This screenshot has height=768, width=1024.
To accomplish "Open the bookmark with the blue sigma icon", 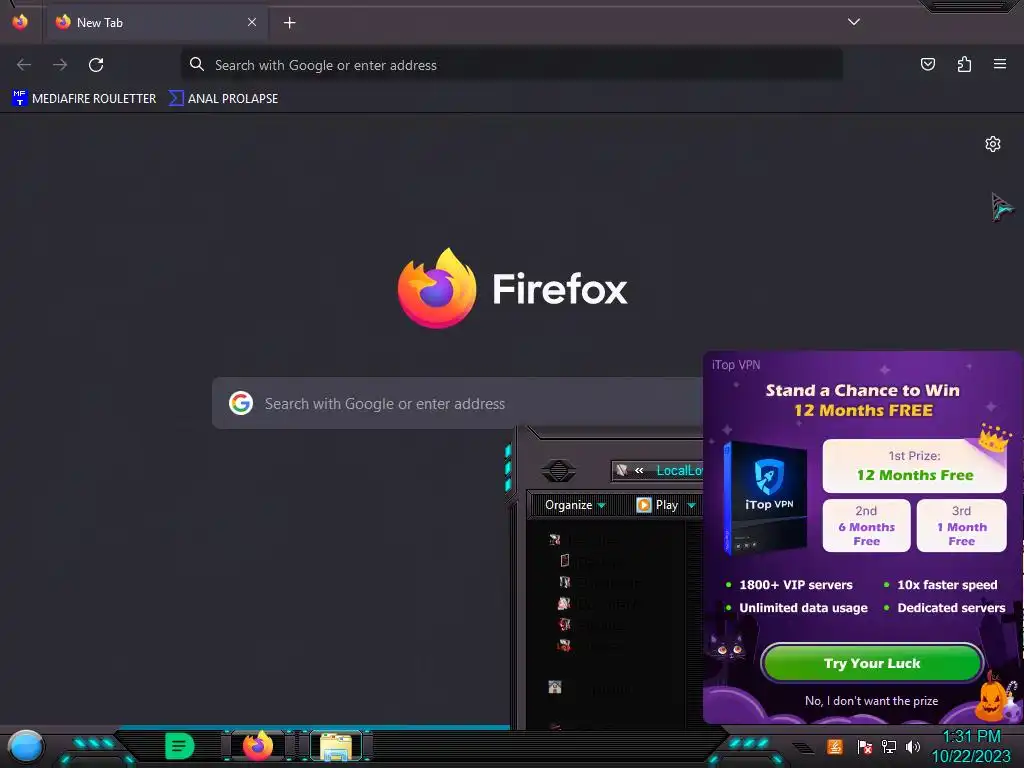I will point(223,99).
